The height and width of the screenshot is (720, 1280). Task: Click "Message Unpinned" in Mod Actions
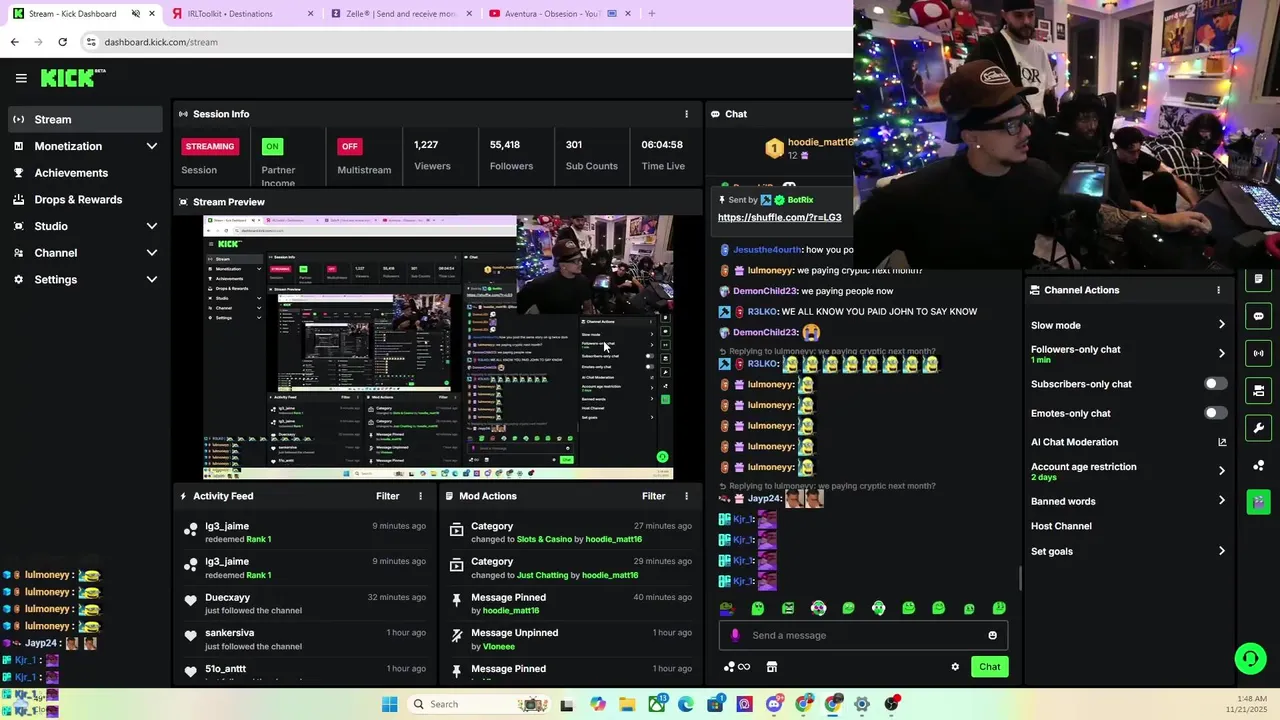pos(515,633)
